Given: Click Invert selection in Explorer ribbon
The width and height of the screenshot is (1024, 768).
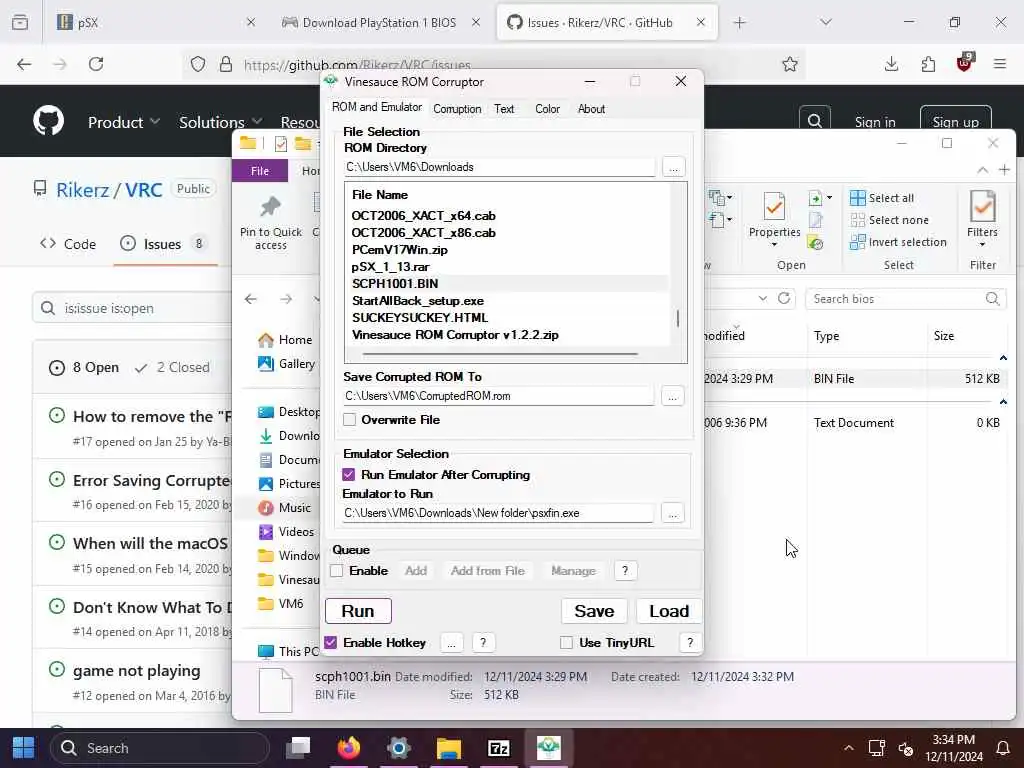Looking at the screenshot, I should [899, 242].
